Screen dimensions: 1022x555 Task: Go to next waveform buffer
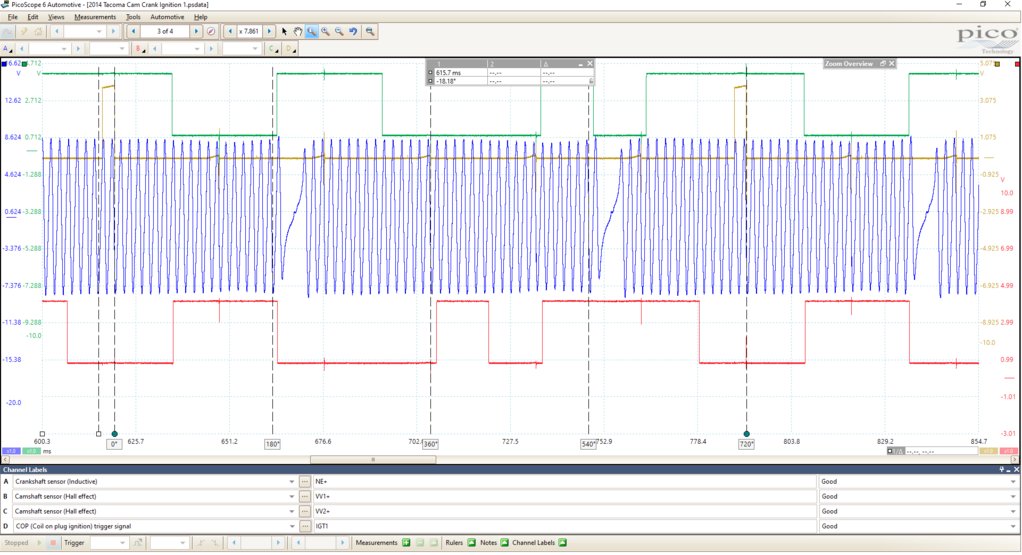196,31
